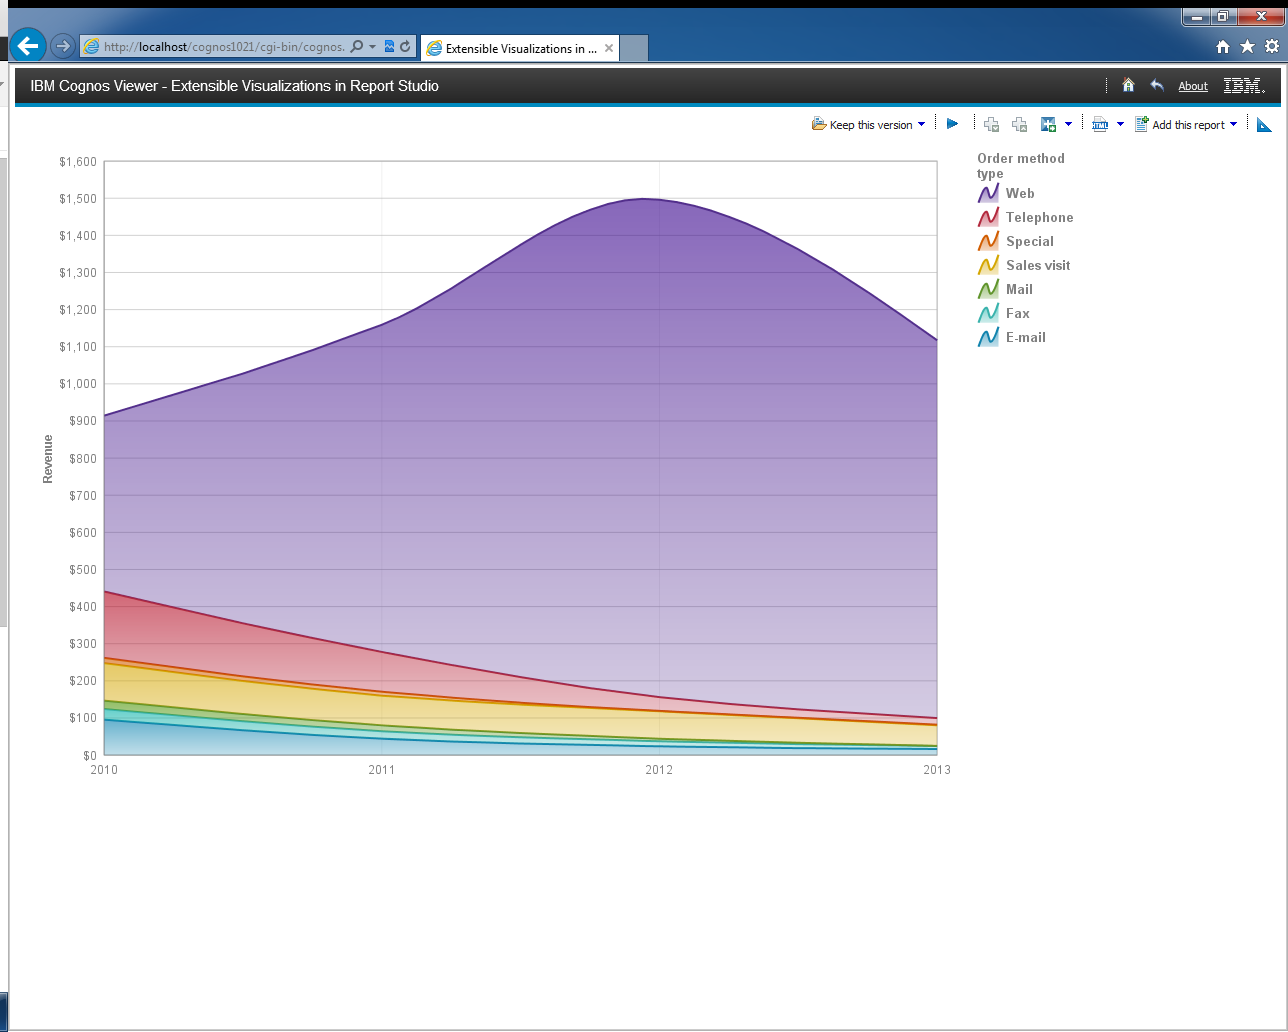This screenshot has height=1032, width=1288.
Task: Expand the Go To dropdown arrow
Action: click(1068, 124)
